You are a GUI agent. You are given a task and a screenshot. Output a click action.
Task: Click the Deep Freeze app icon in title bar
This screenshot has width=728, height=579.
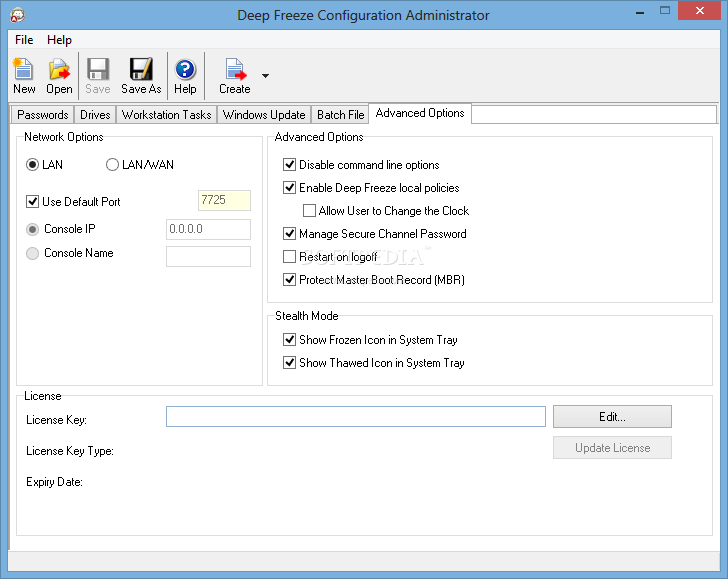[x=17, y=15]
